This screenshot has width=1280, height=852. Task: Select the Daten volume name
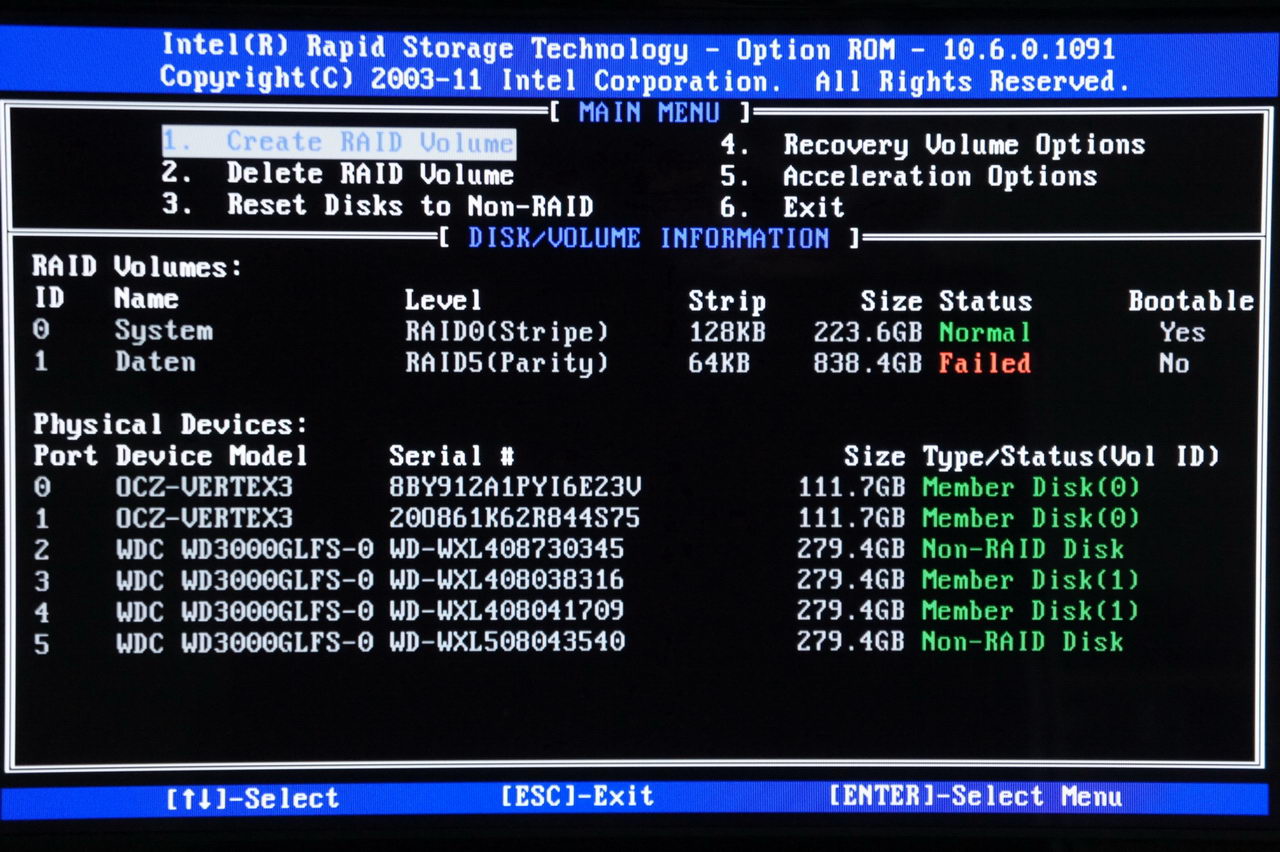click(155, 362)
